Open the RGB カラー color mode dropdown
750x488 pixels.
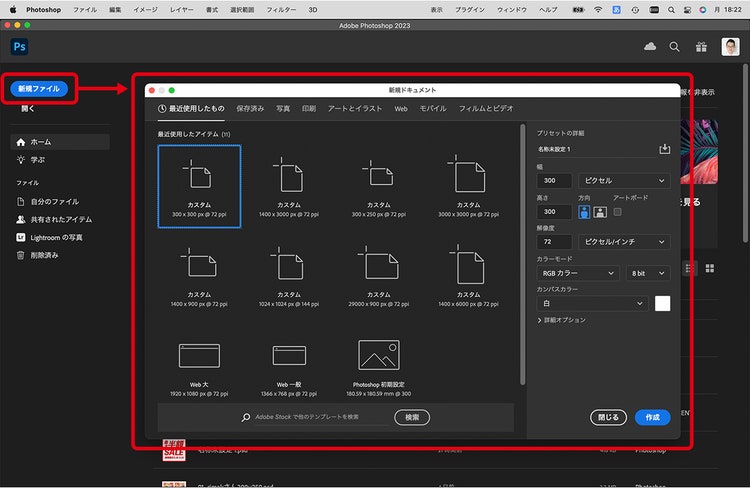(x=578, y=273)
